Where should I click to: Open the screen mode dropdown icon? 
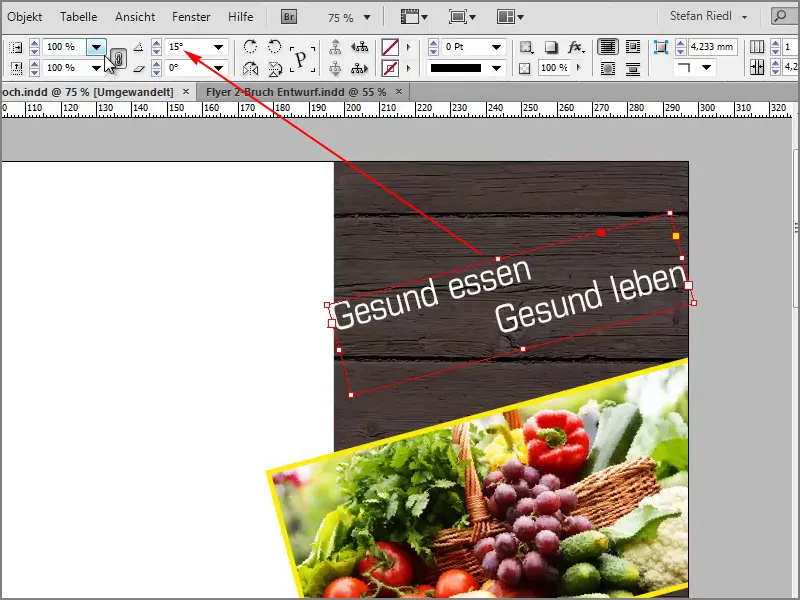tap(462, 17)
